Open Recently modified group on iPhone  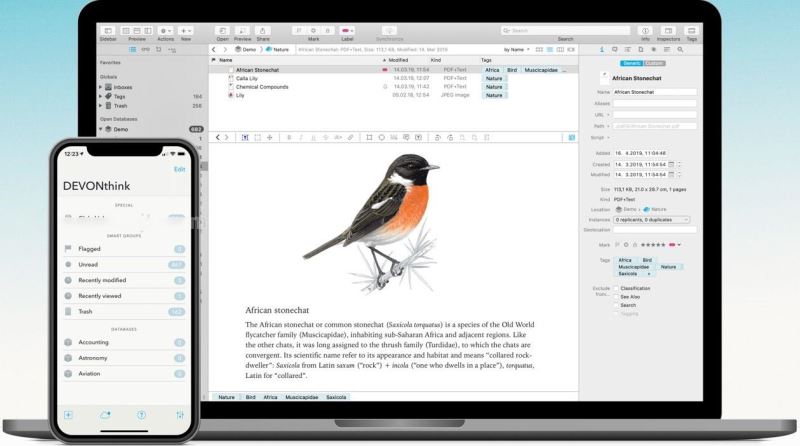[124, 280]
